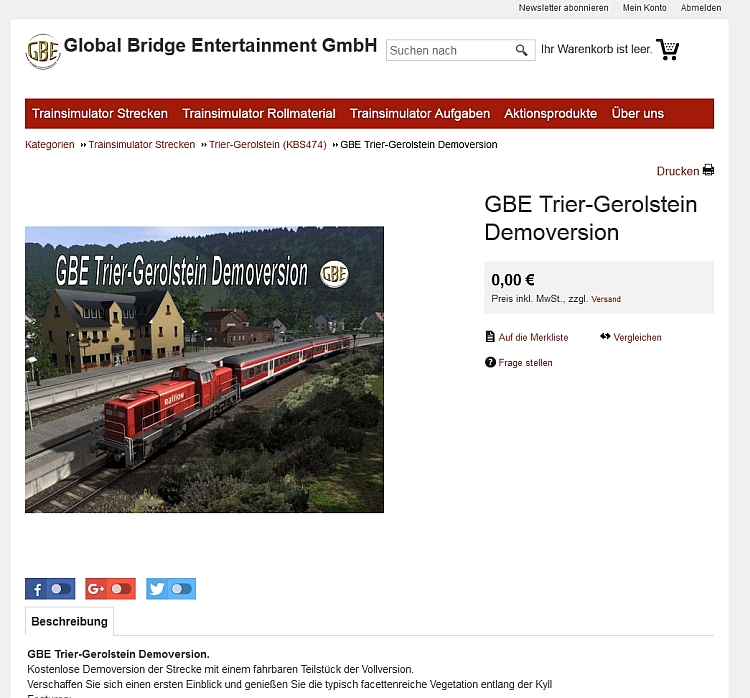Viewport: 750px width, 698px height.
Task: Click the Merkliste document icon
Action: pyautogui.click(x=490, y=337)
